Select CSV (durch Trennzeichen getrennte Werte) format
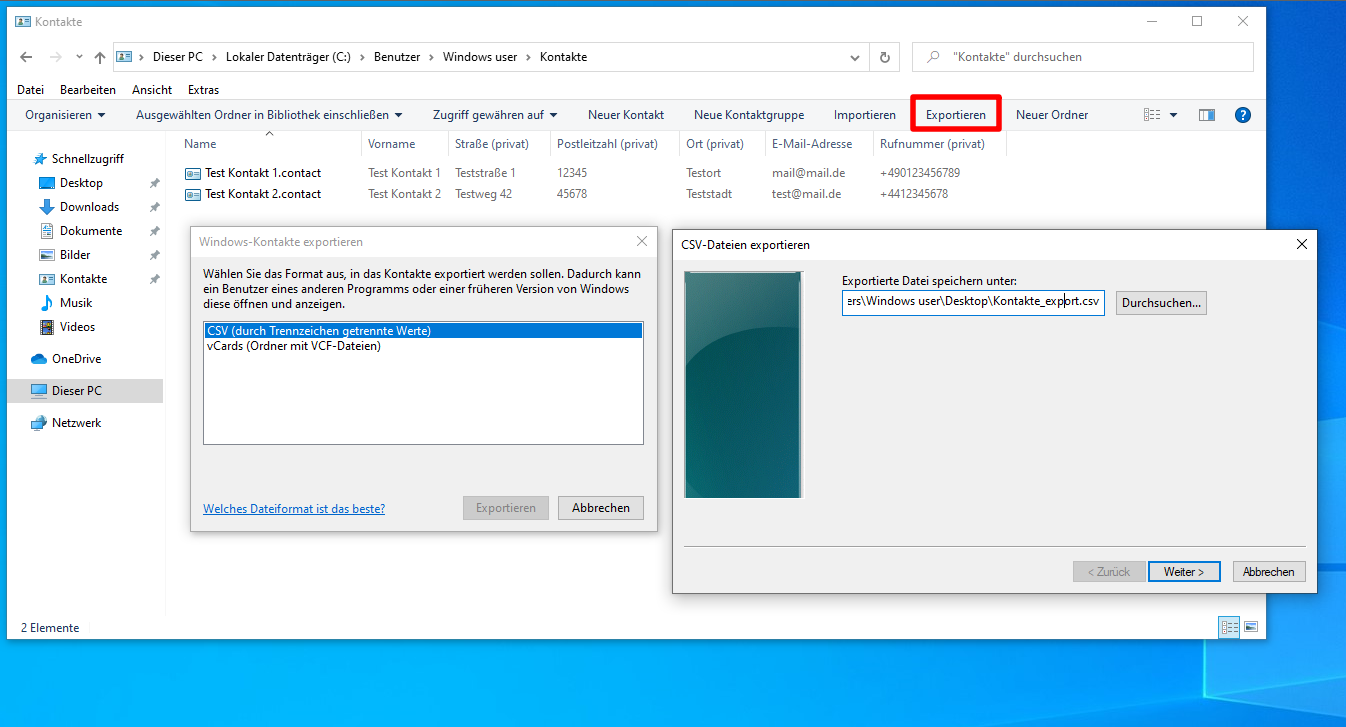 pos(423,330)
